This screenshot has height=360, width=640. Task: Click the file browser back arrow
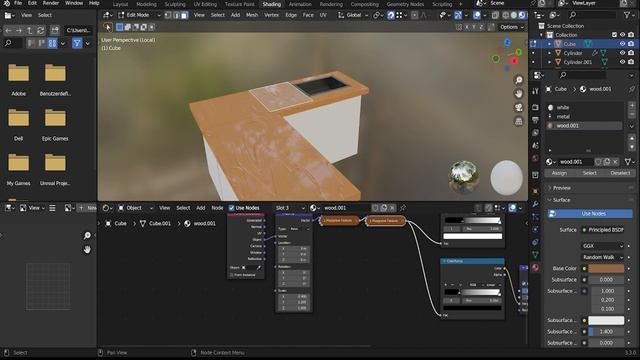[x=8, y=30]
